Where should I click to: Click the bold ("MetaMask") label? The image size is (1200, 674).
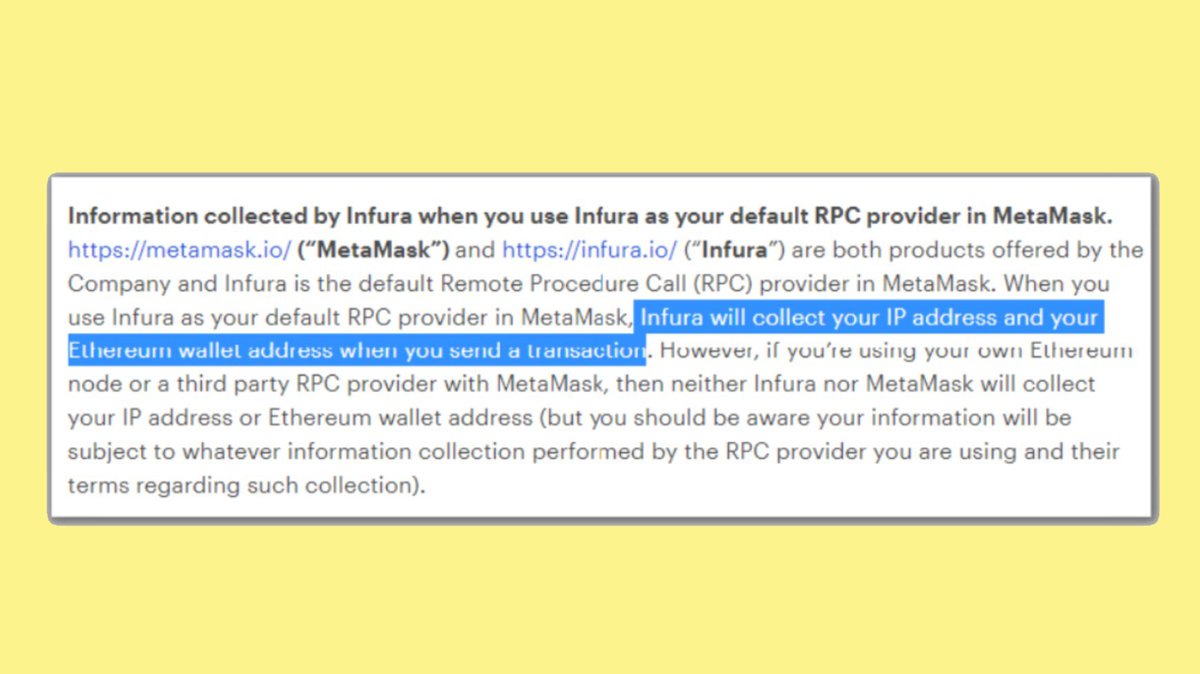tap(373, 249)
